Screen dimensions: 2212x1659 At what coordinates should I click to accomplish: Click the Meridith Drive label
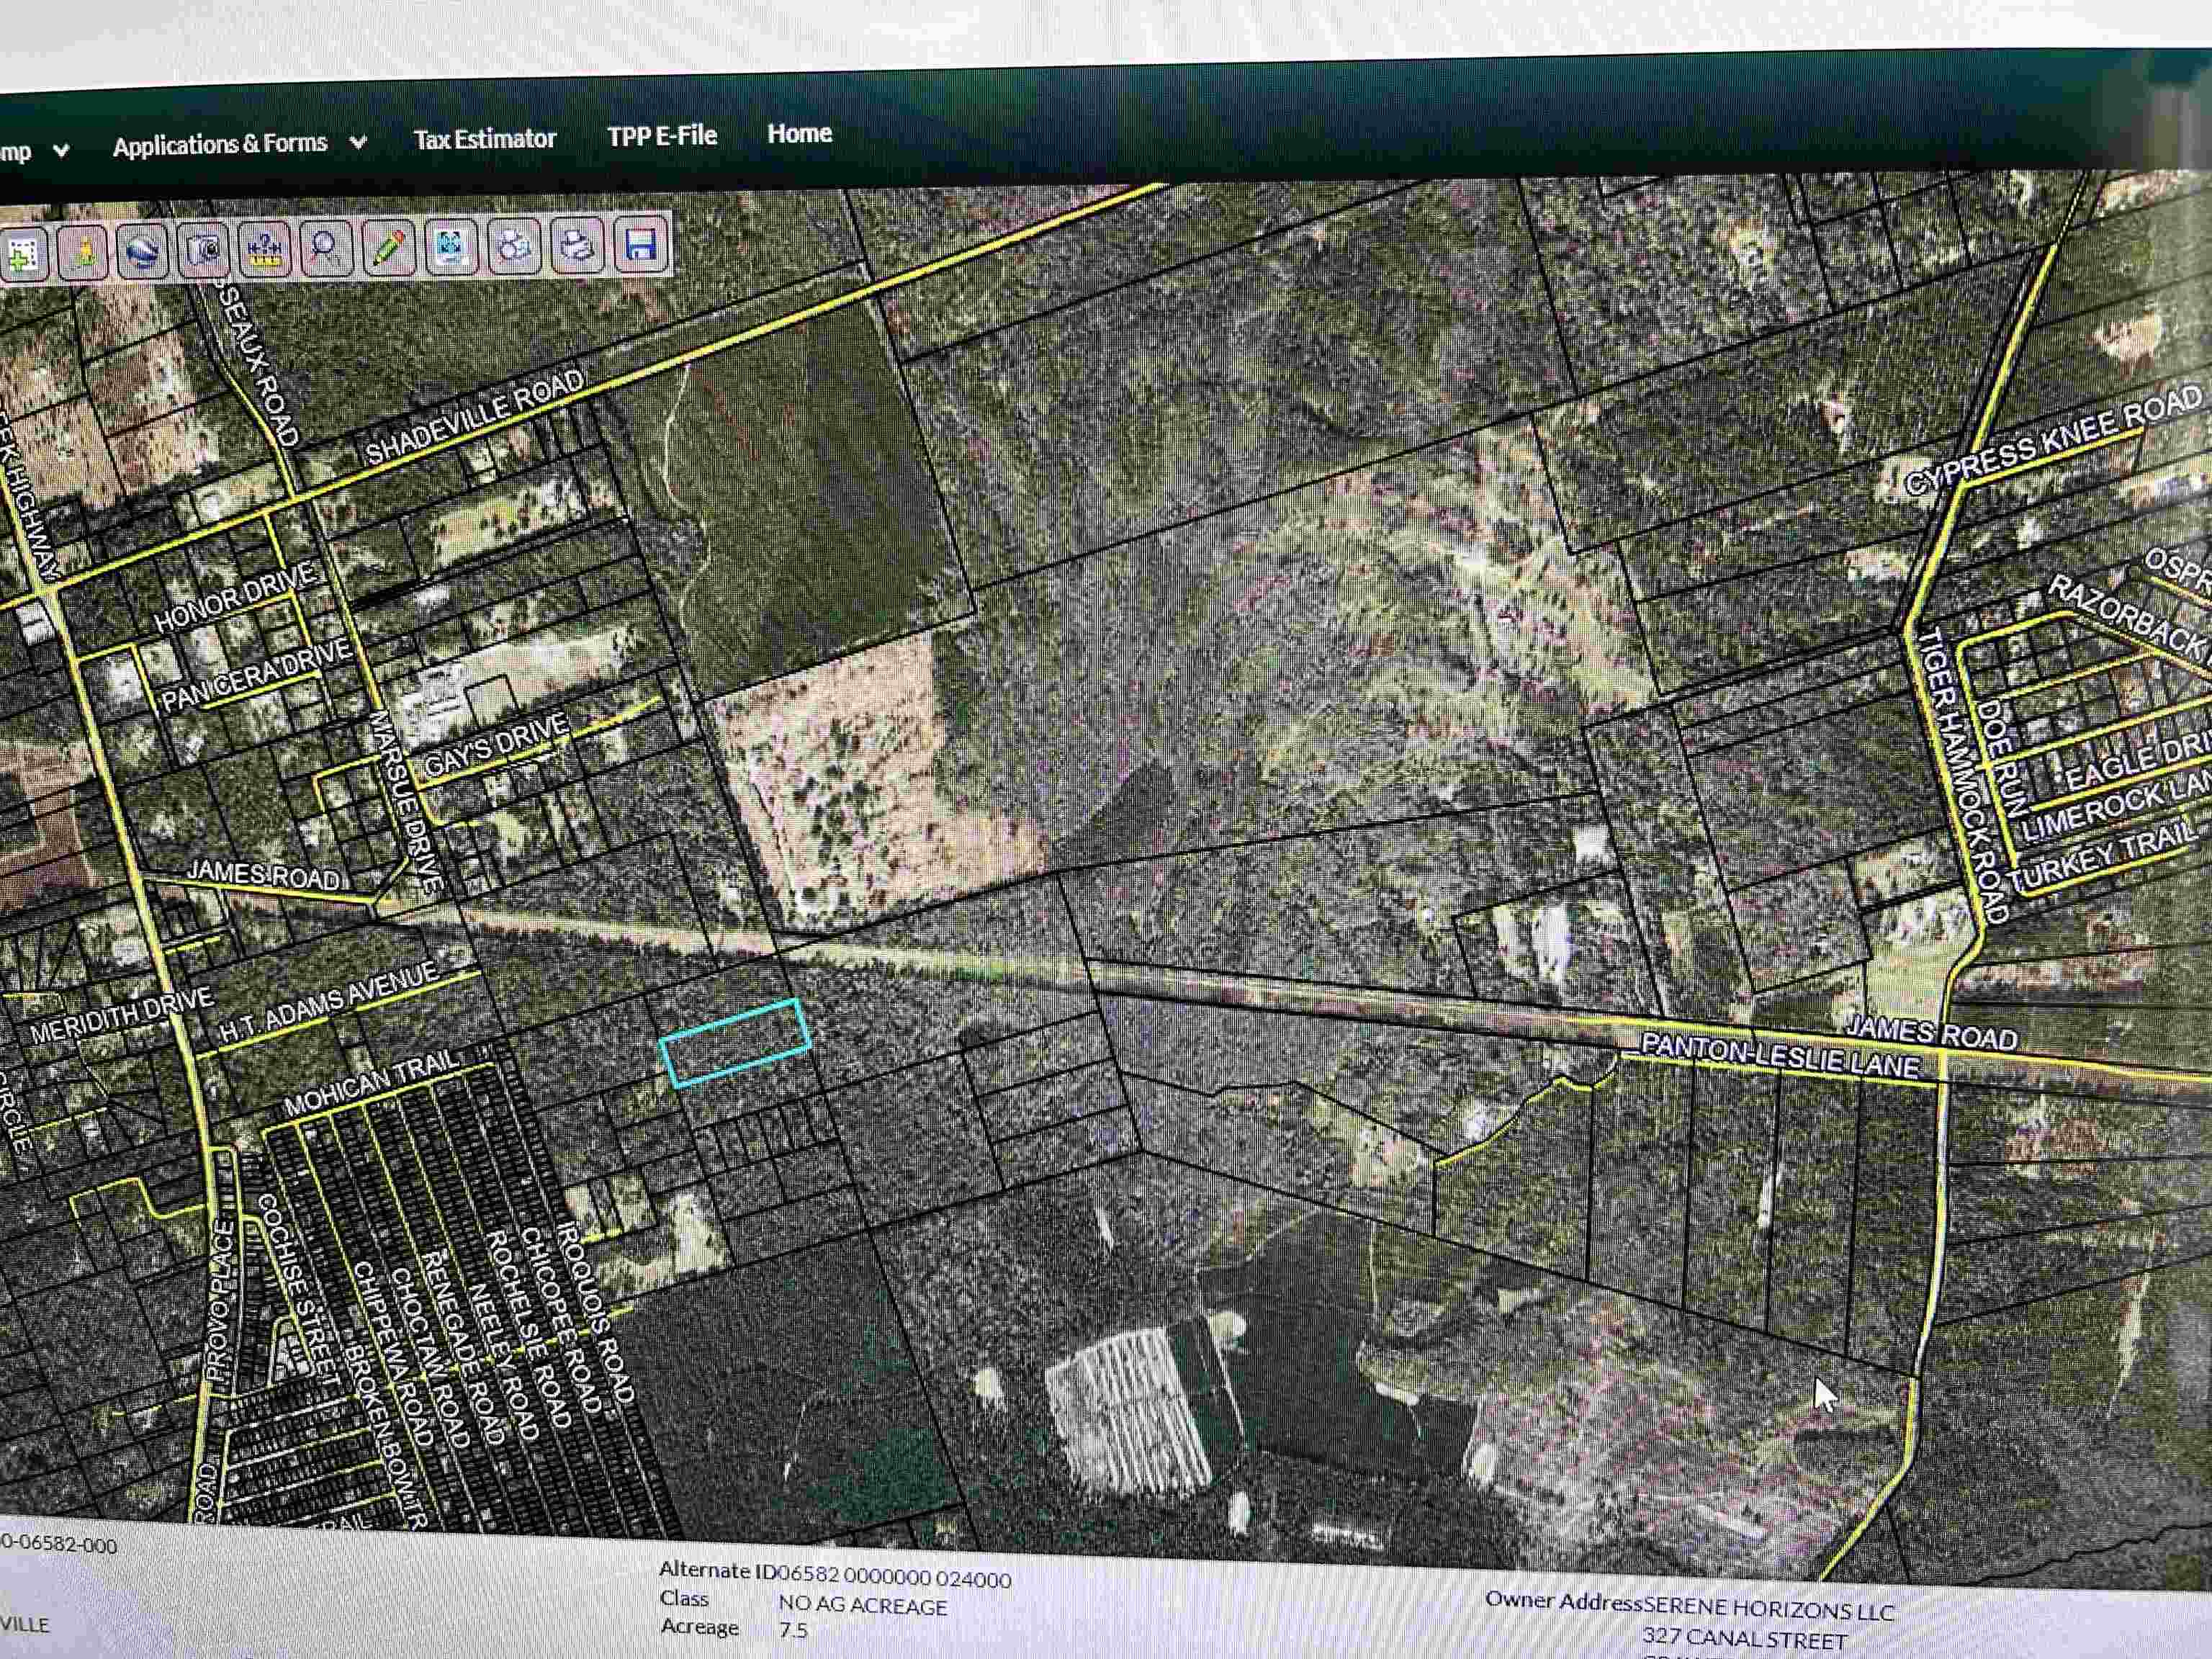click(122, 1015)
